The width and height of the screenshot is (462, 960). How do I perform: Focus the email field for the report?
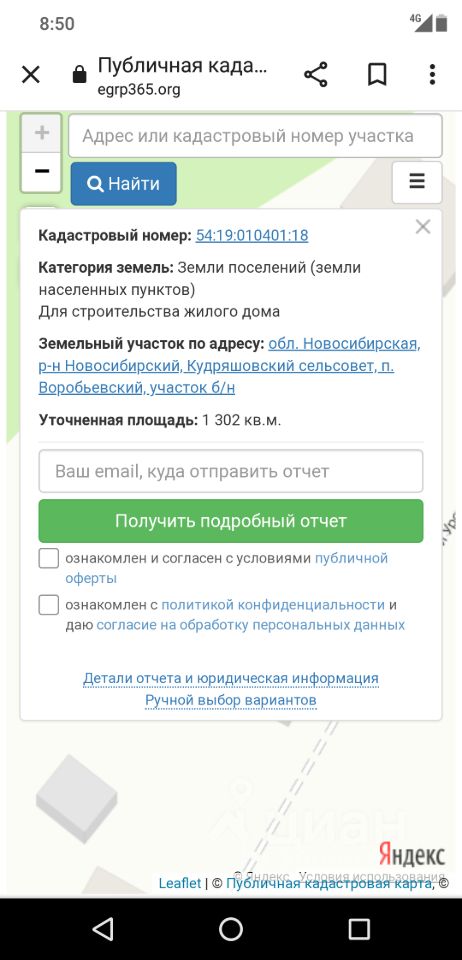pos(231,471)
